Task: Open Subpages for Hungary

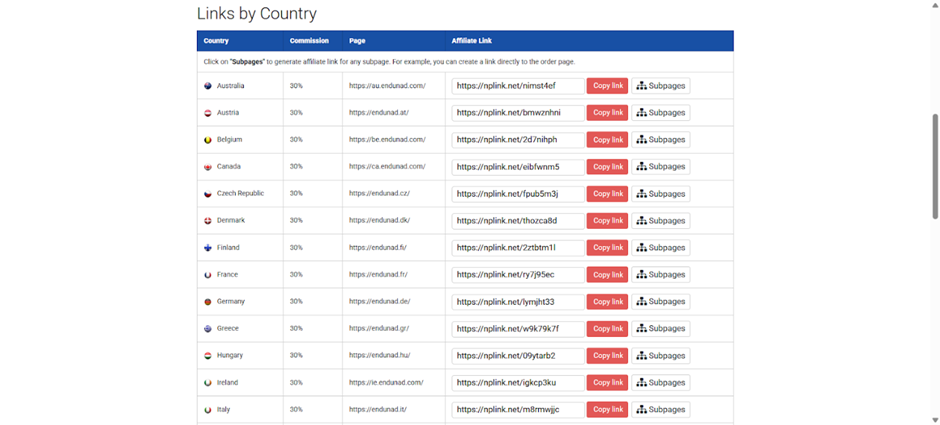Action: [660, 356]
